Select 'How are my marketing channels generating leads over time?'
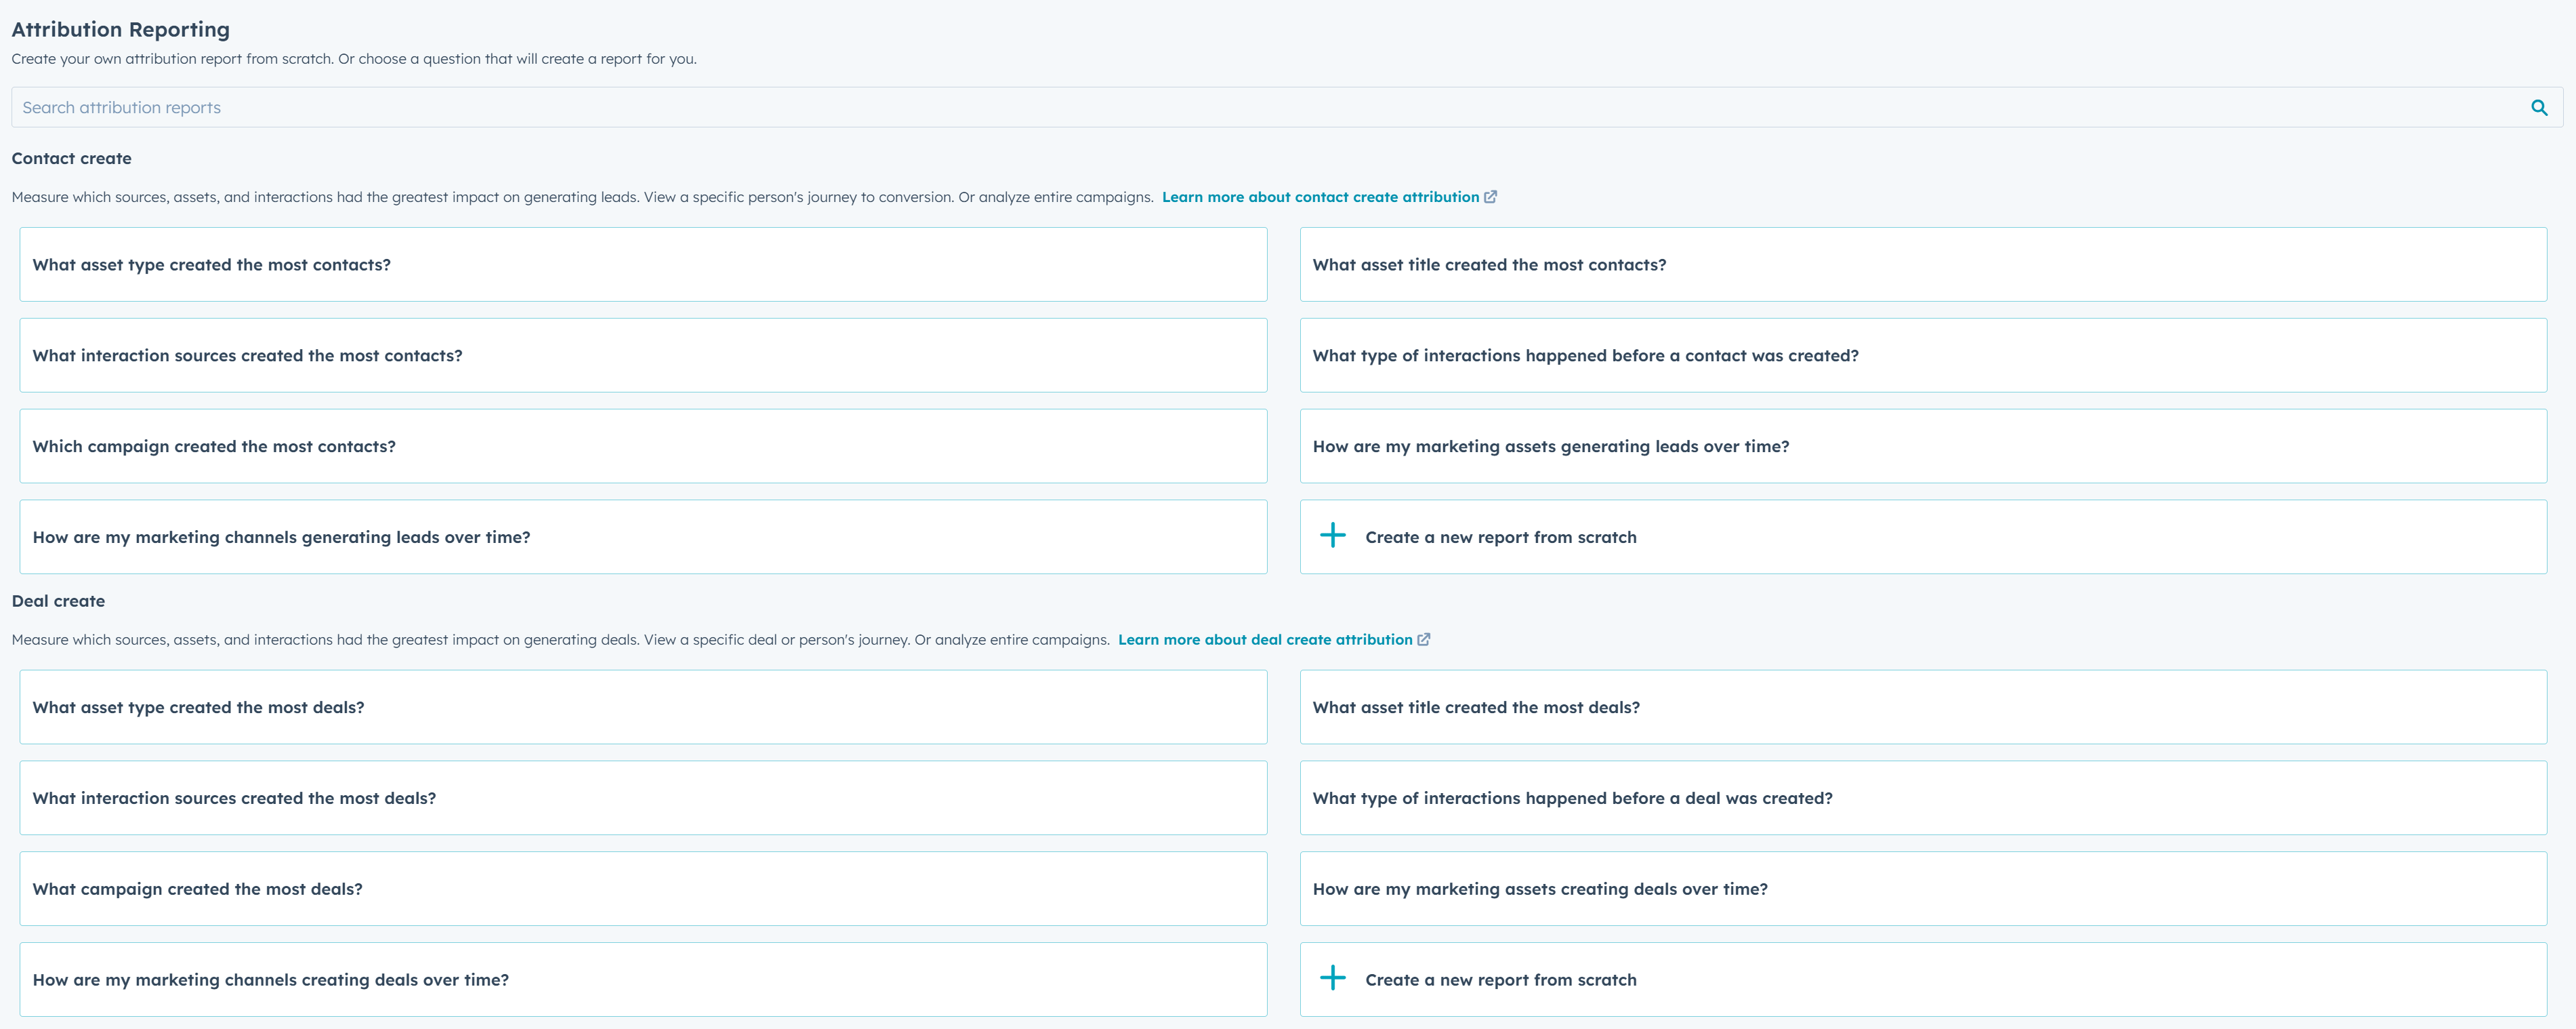 [643, 536]
